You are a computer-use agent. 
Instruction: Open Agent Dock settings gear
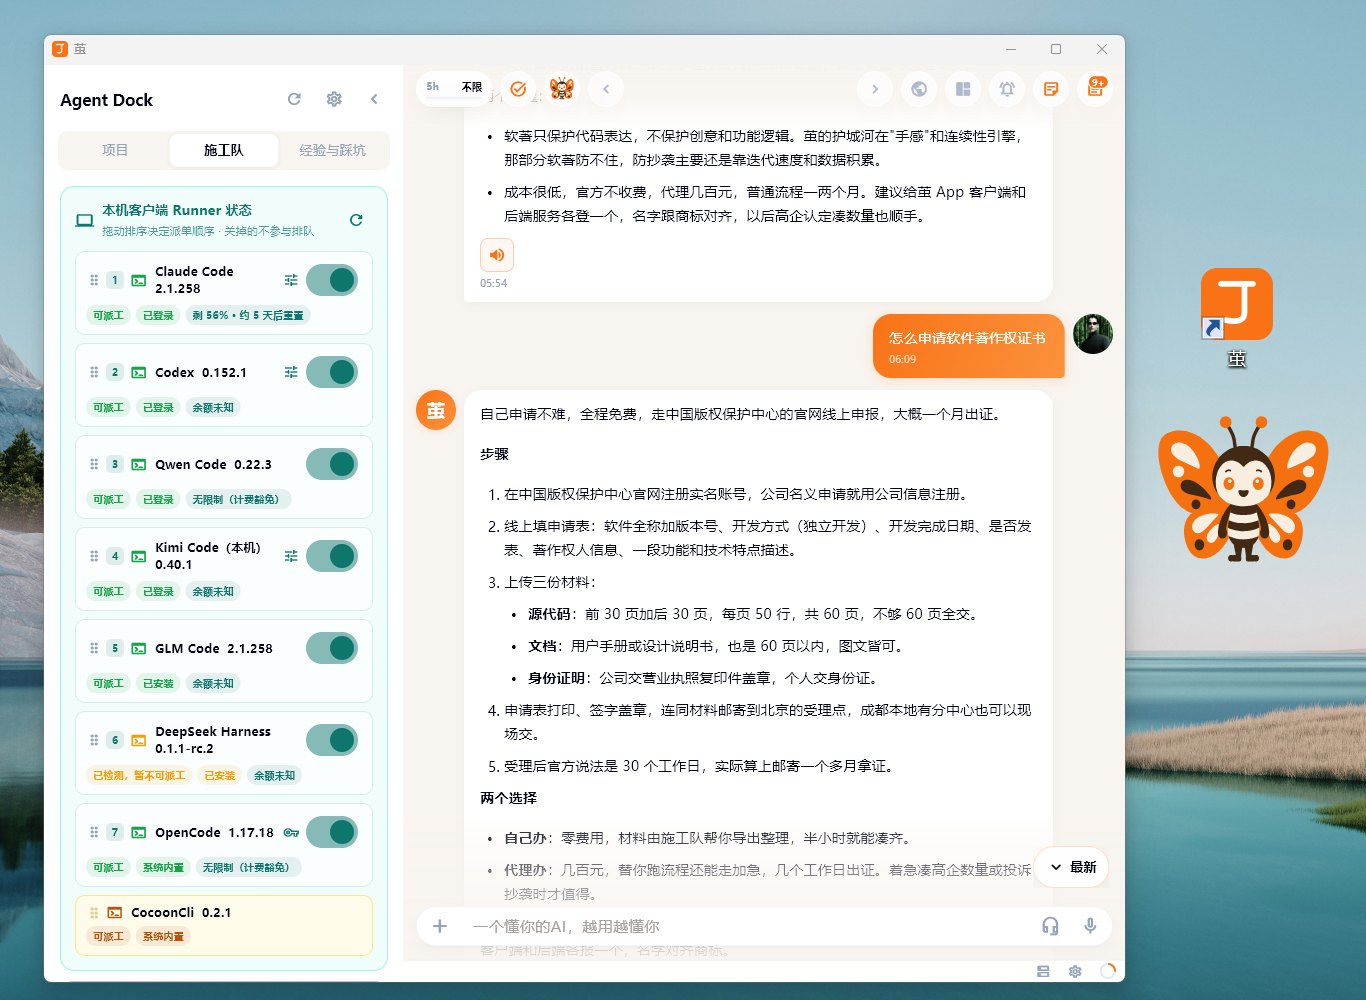click(334, 99)
